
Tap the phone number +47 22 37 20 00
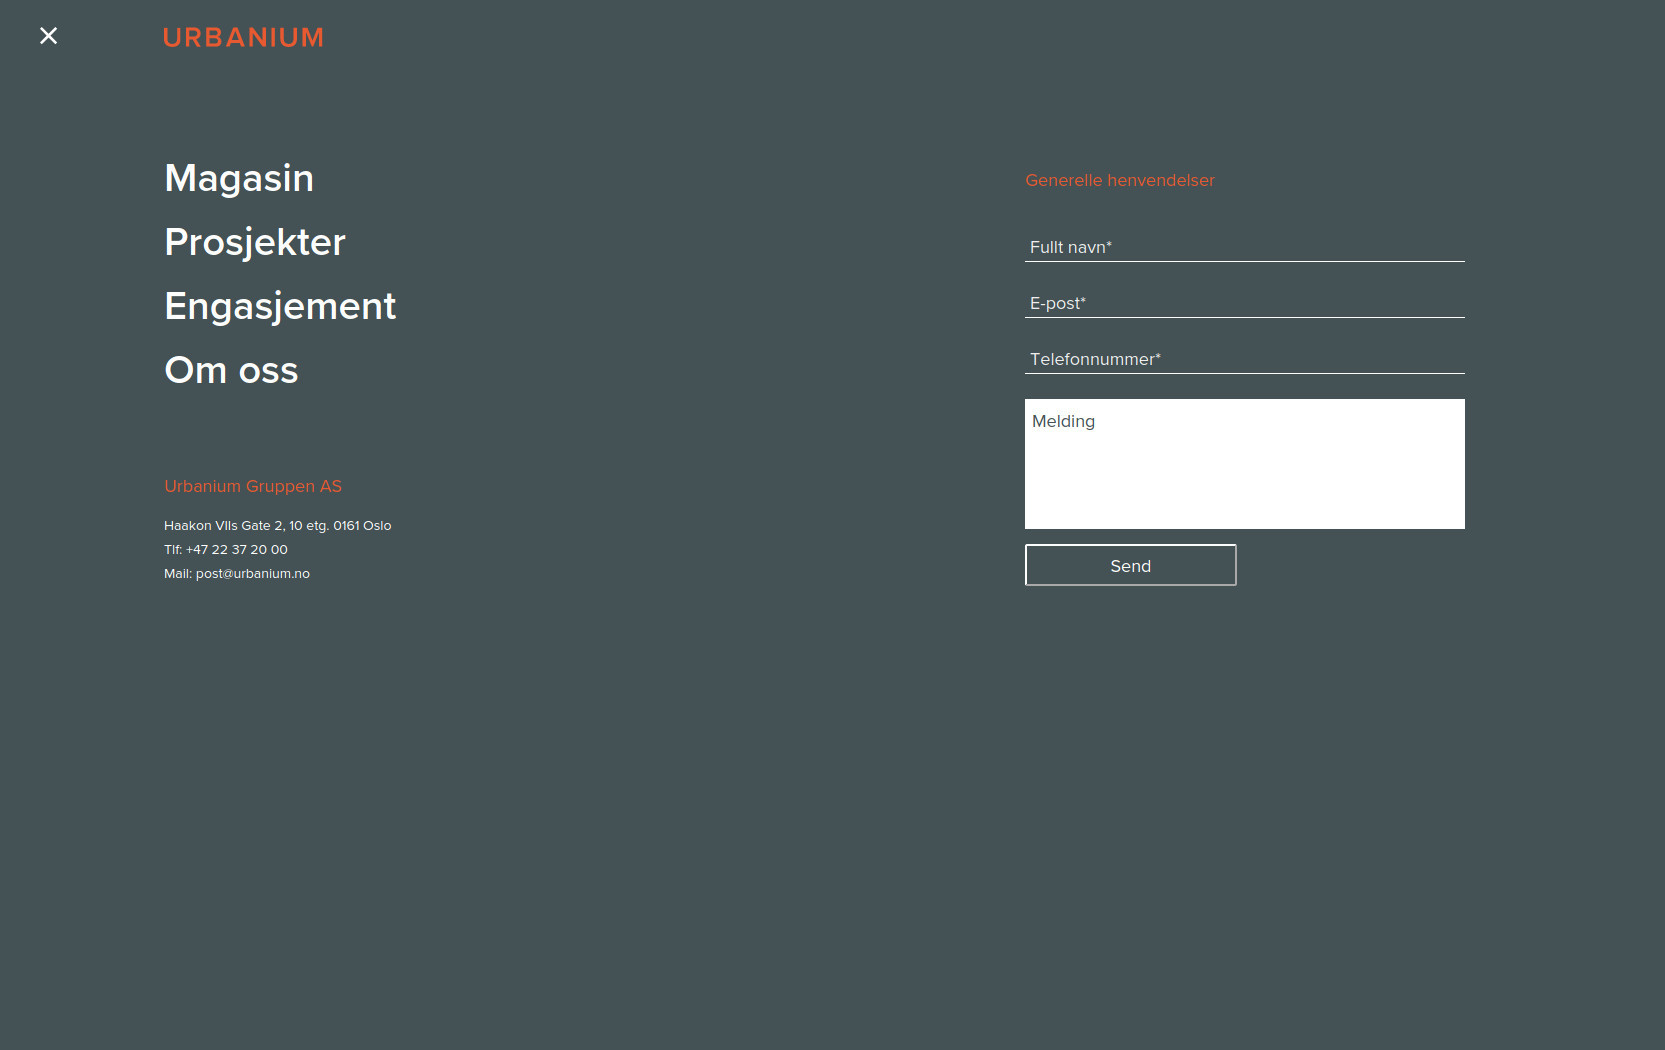click(x=237, y=550)
